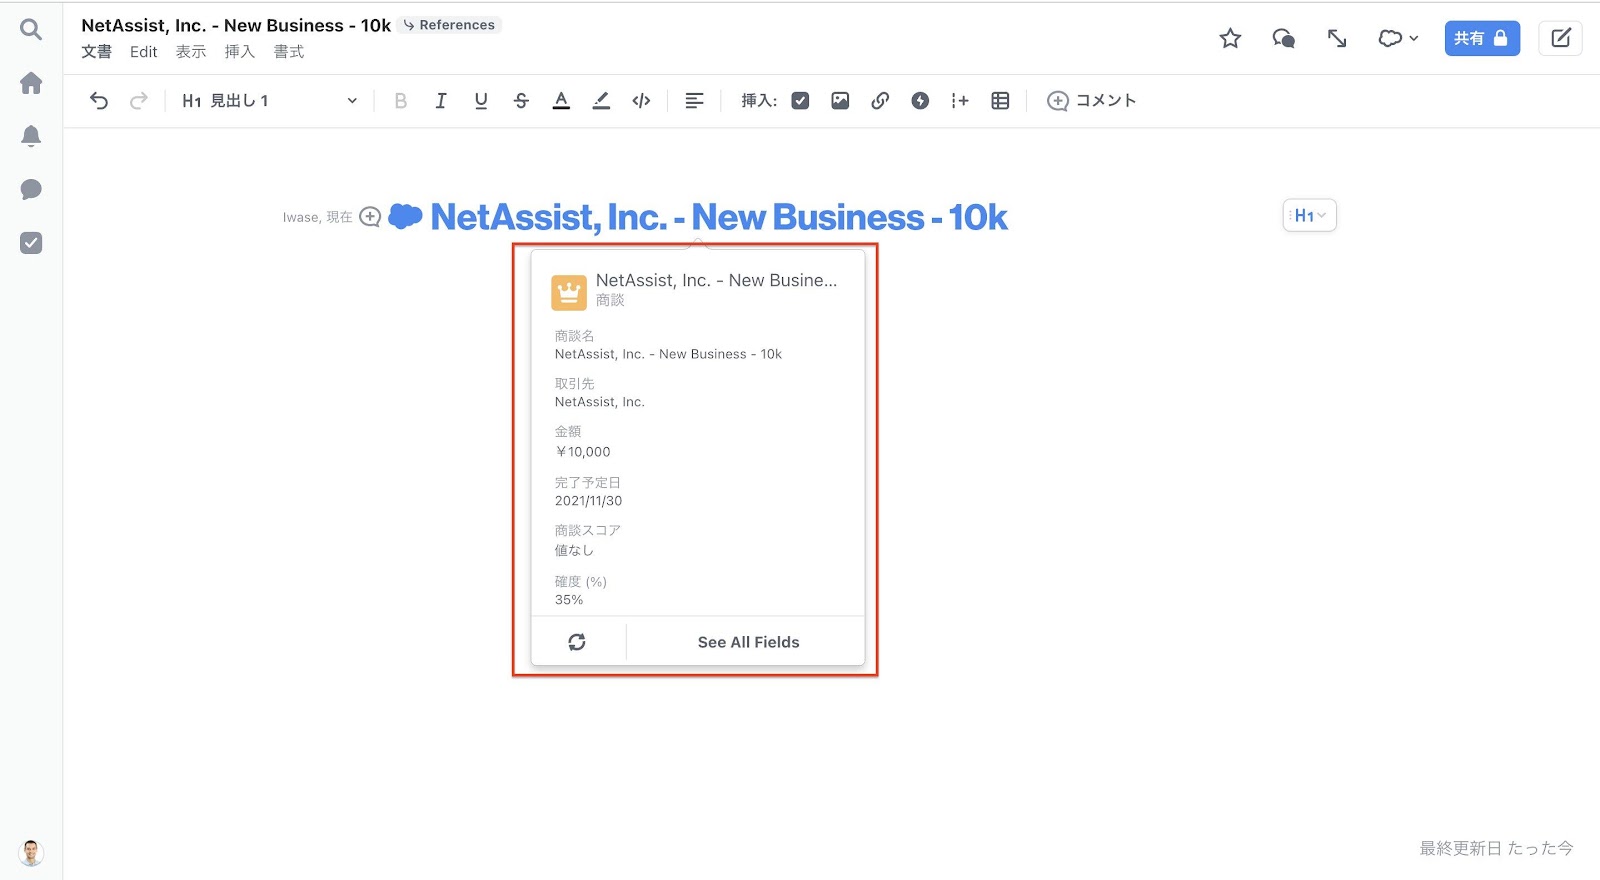
Task: Insert item with plus list icon
Action: pos(960,100)
